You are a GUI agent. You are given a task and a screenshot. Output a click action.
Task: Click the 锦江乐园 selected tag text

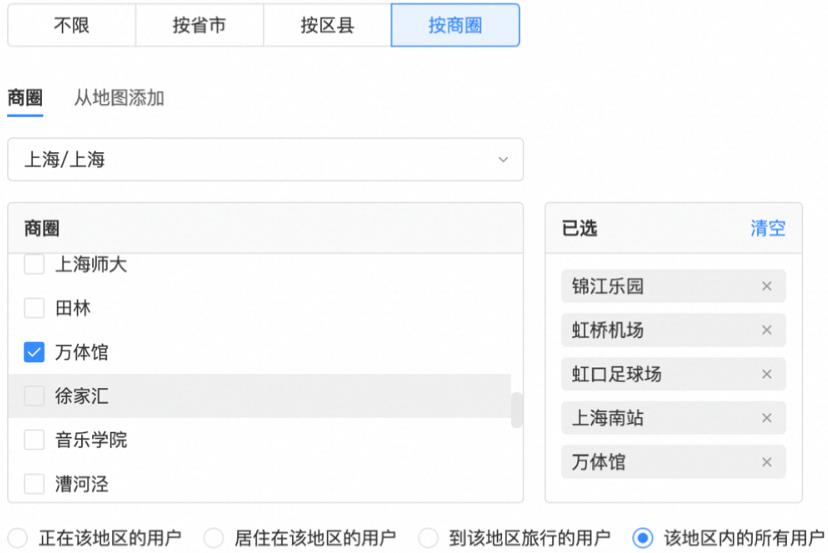pyautogui.click(x=608, y=286)
